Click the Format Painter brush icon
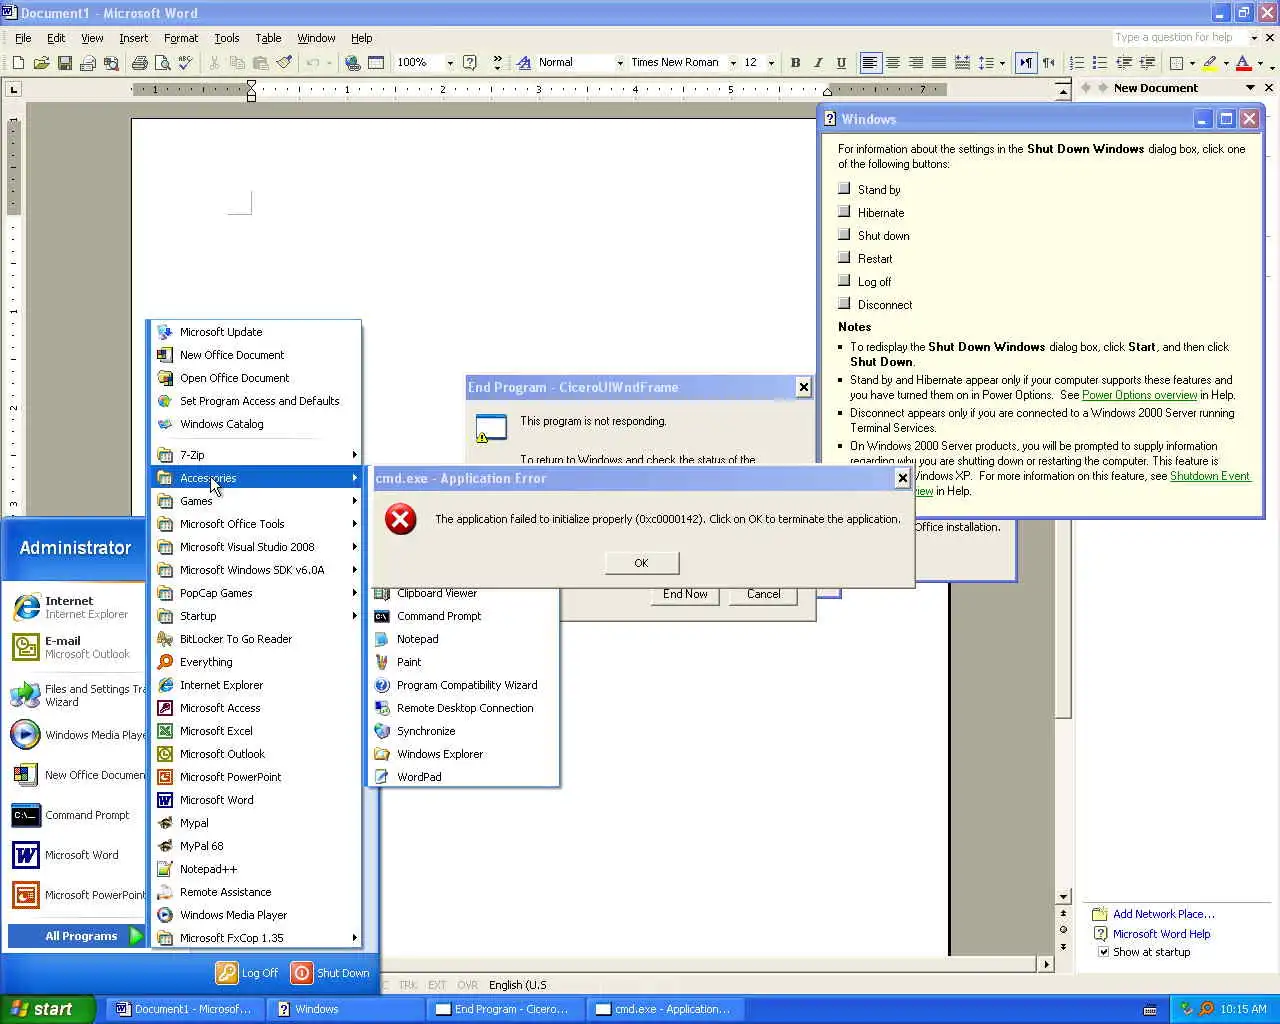 (285, 63)
